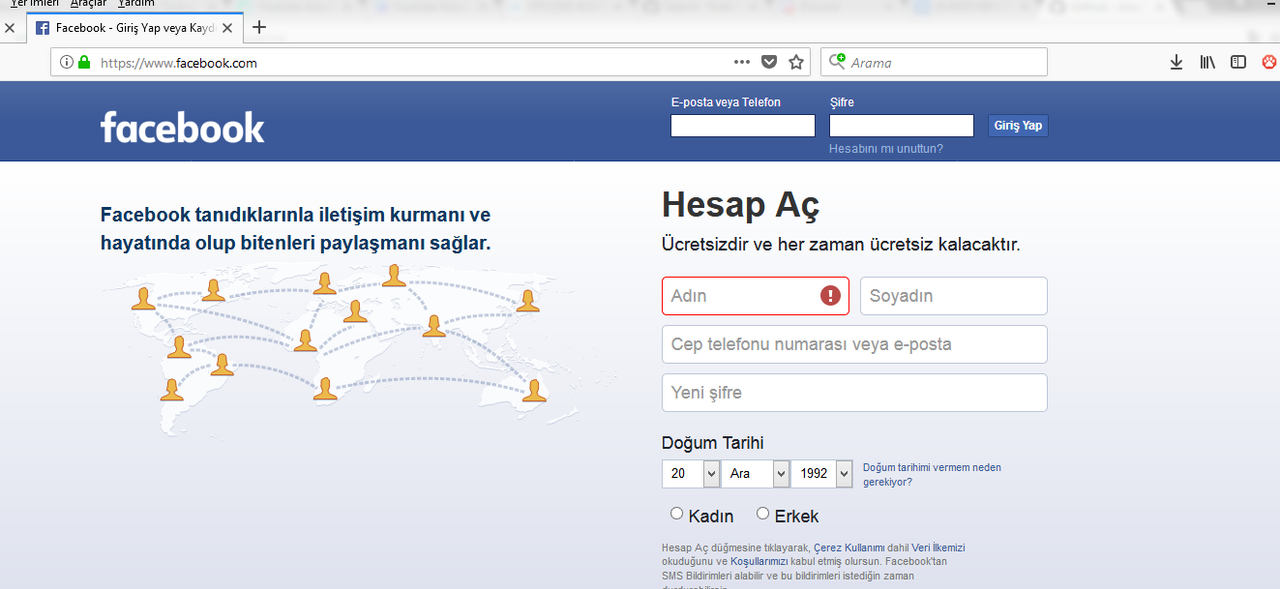The height and width of the screenshot is (589, 1280).
Task: Click the green padlock security icon
Action: click(x=84, y=62)
